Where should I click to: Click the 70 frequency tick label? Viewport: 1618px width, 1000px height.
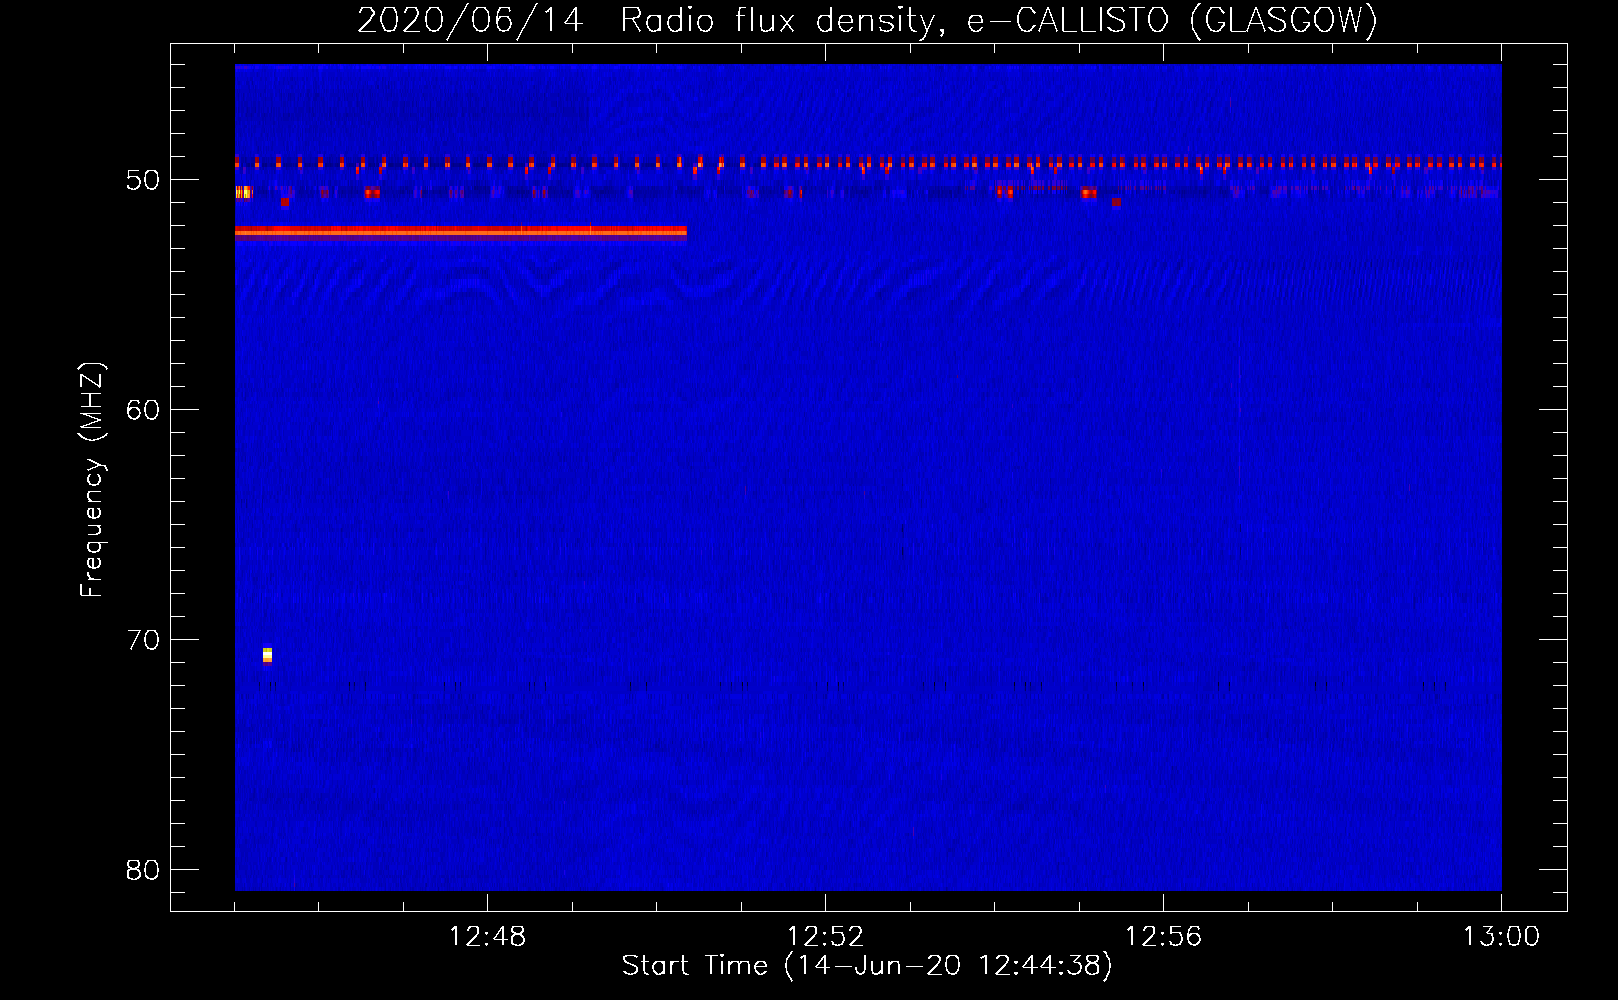click(143, 640)
